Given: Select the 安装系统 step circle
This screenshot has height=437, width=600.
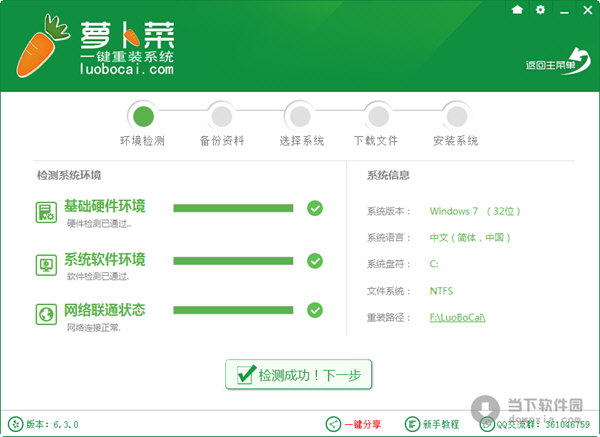Looking at the screenshot, I should point(457,116).
